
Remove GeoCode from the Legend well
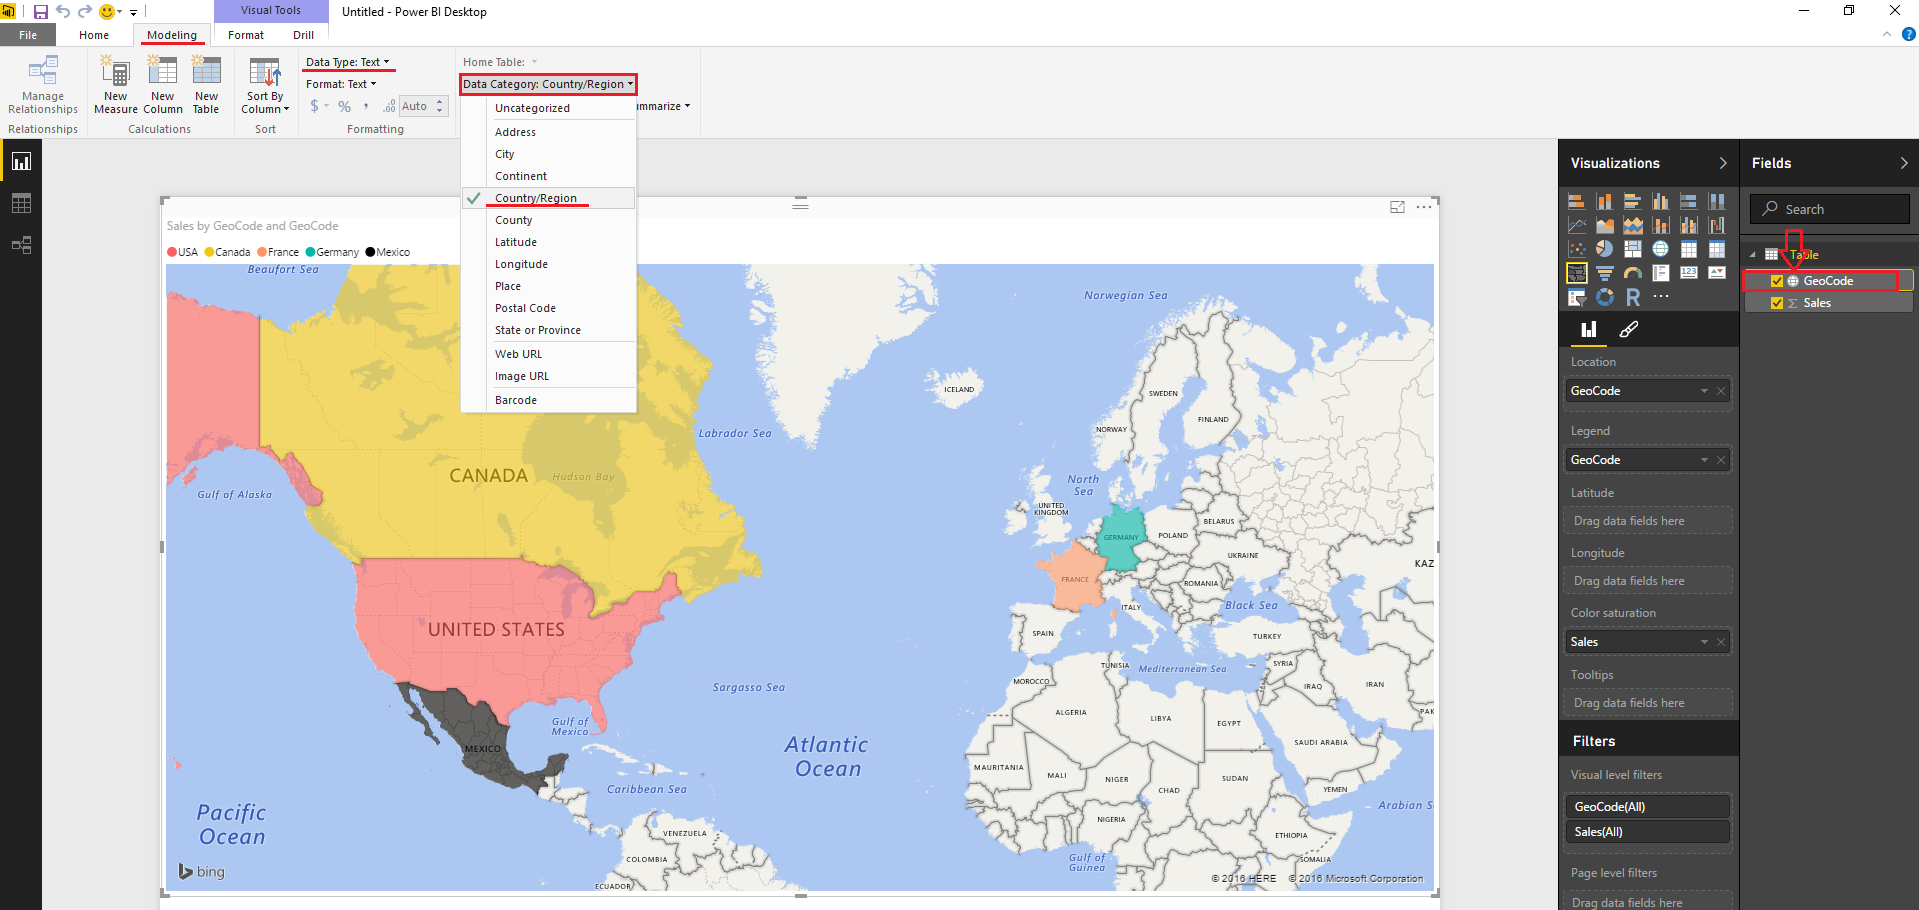(1721, 460)
